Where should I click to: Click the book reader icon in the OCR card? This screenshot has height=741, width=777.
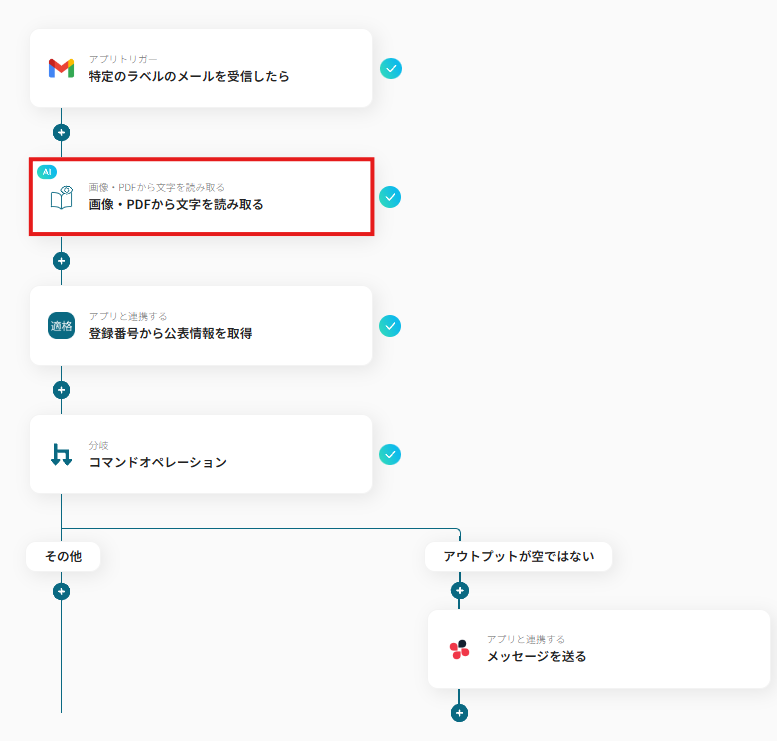(62, 197)
